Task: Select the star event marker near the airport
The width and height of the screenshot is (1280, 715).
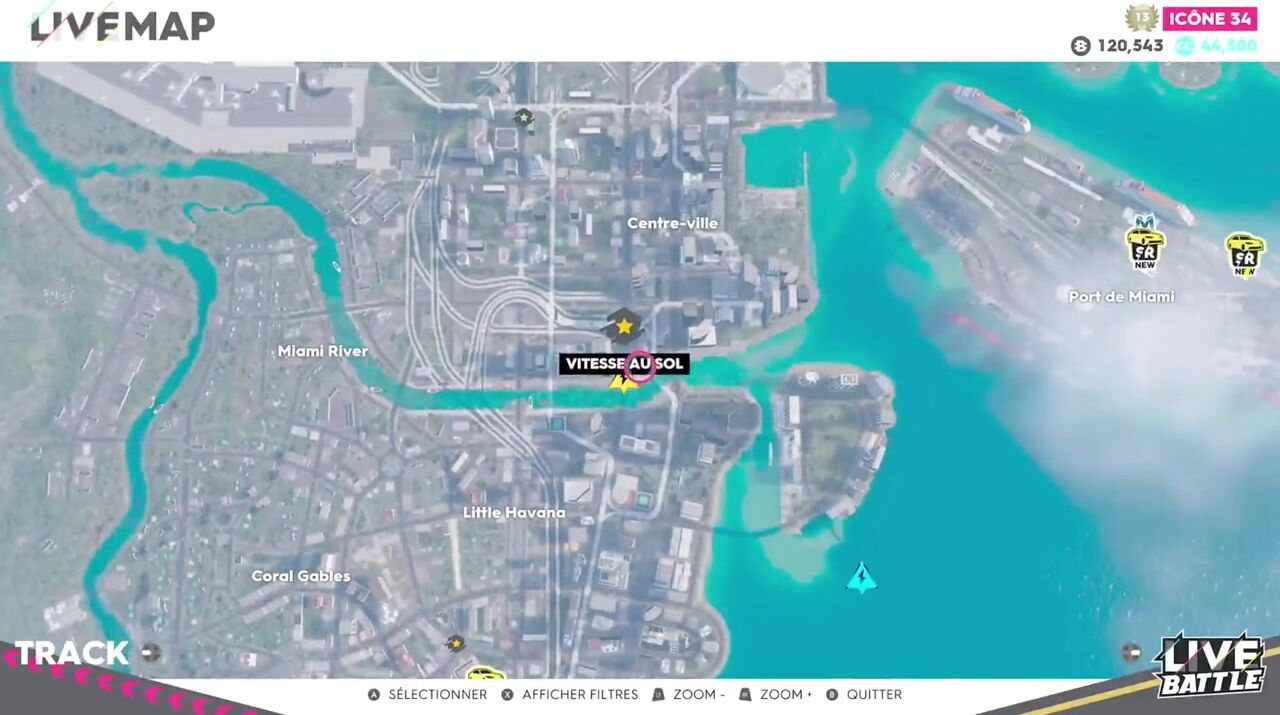Action: (522, 117)
